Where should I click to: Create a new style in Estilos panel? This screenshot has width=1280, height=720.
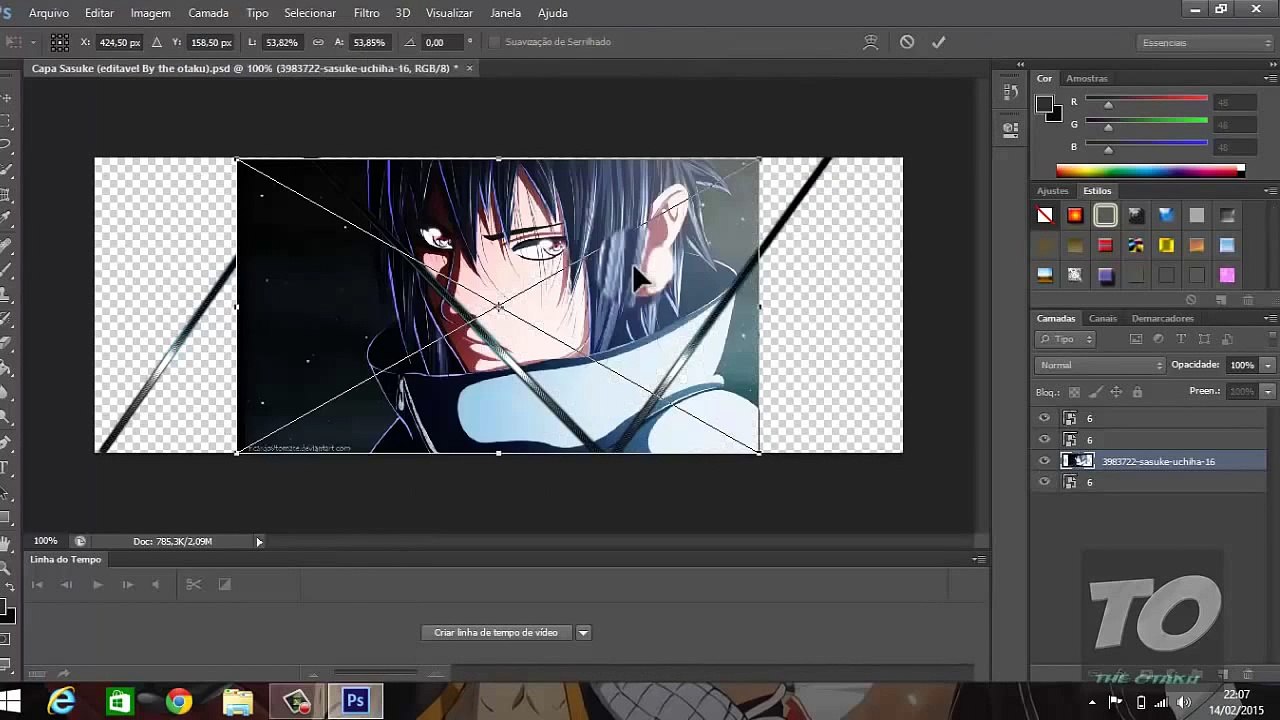coord(1221,300)
